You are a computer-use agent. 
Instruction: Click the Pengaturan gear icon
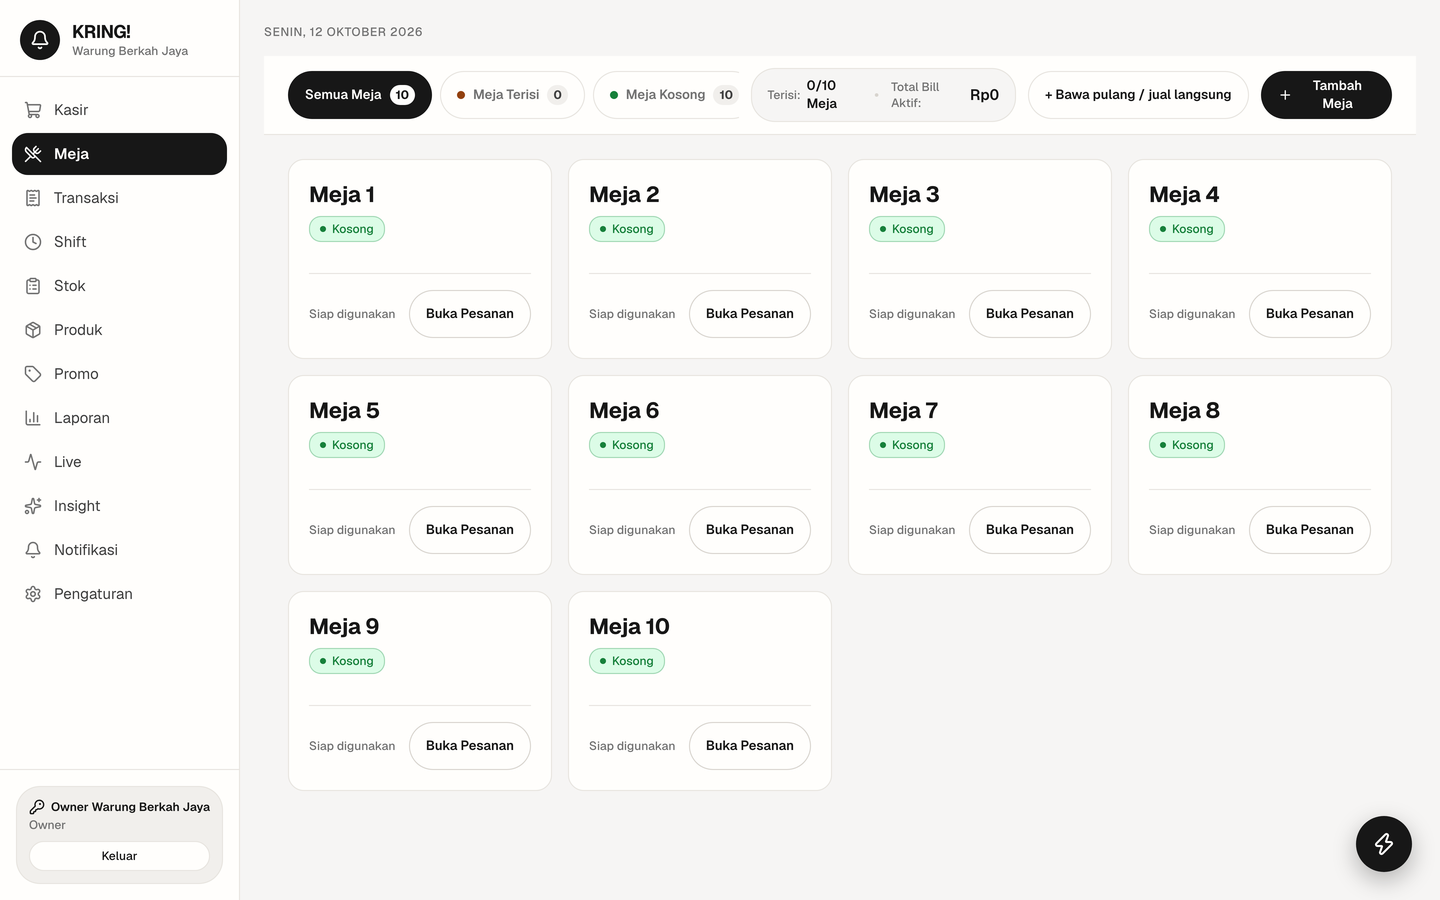(x=33, y=594)
